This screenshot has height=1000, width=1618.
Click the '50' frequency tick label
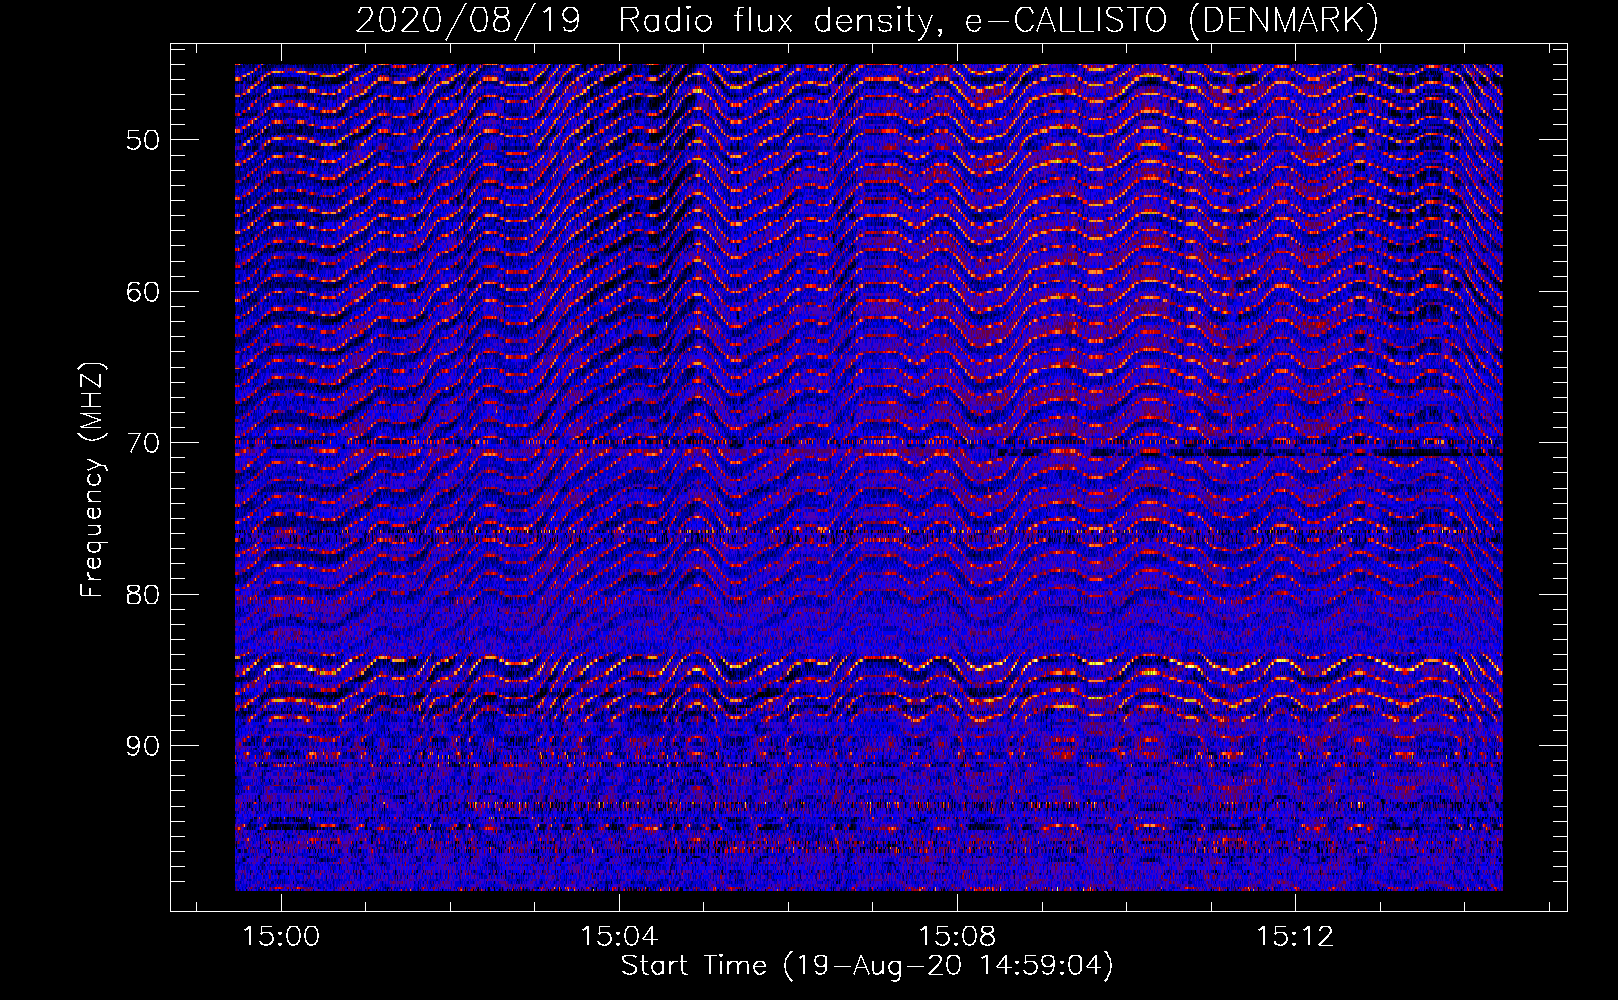[143, 140]
